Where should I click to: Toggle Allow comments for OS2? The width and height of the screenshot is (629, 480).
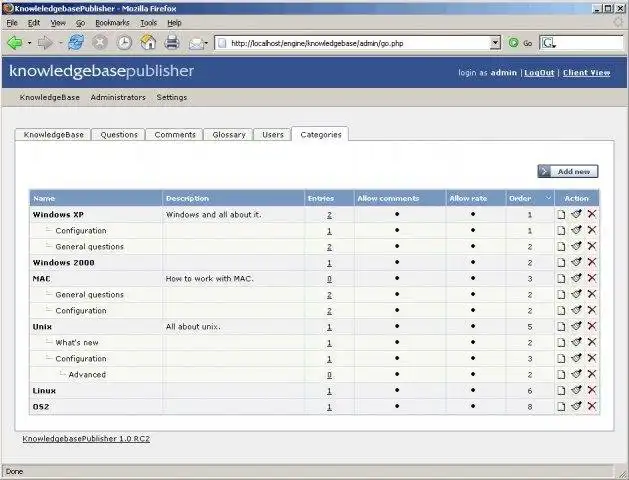click(397, 406)
